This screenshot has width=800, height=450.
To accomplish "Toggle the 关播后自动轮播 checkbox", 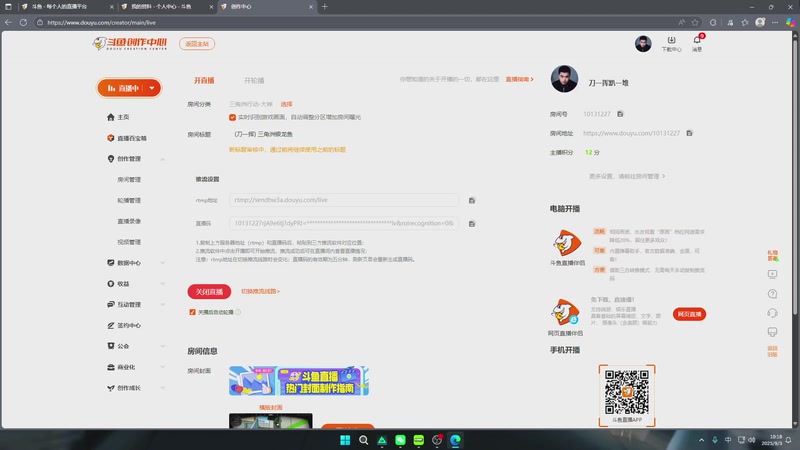I will pos(192,312).
